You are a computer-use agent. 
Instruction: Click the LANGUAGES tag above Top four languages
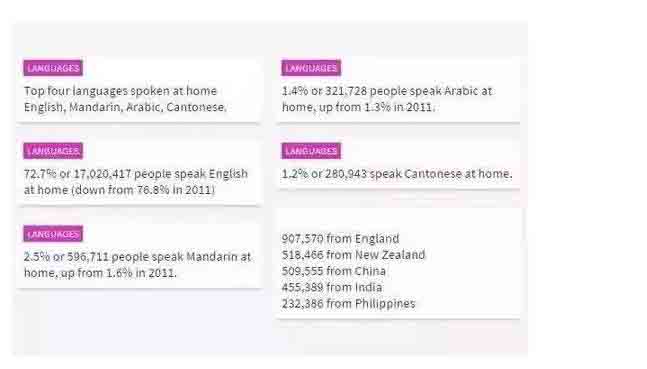tap(53, 68)
